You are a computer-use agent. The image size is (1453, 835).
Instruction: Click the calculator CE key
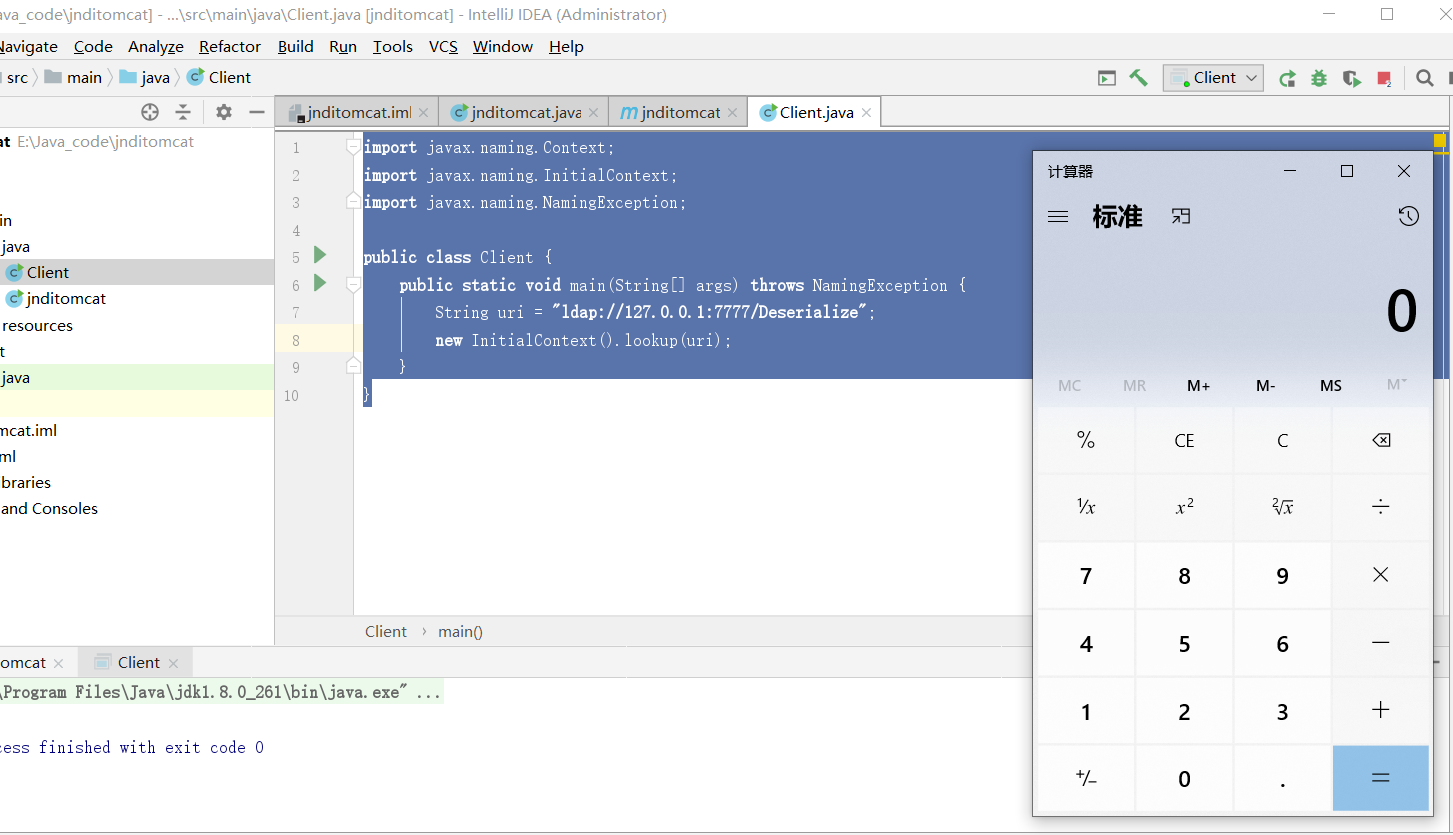click(x=1184, y=440)
